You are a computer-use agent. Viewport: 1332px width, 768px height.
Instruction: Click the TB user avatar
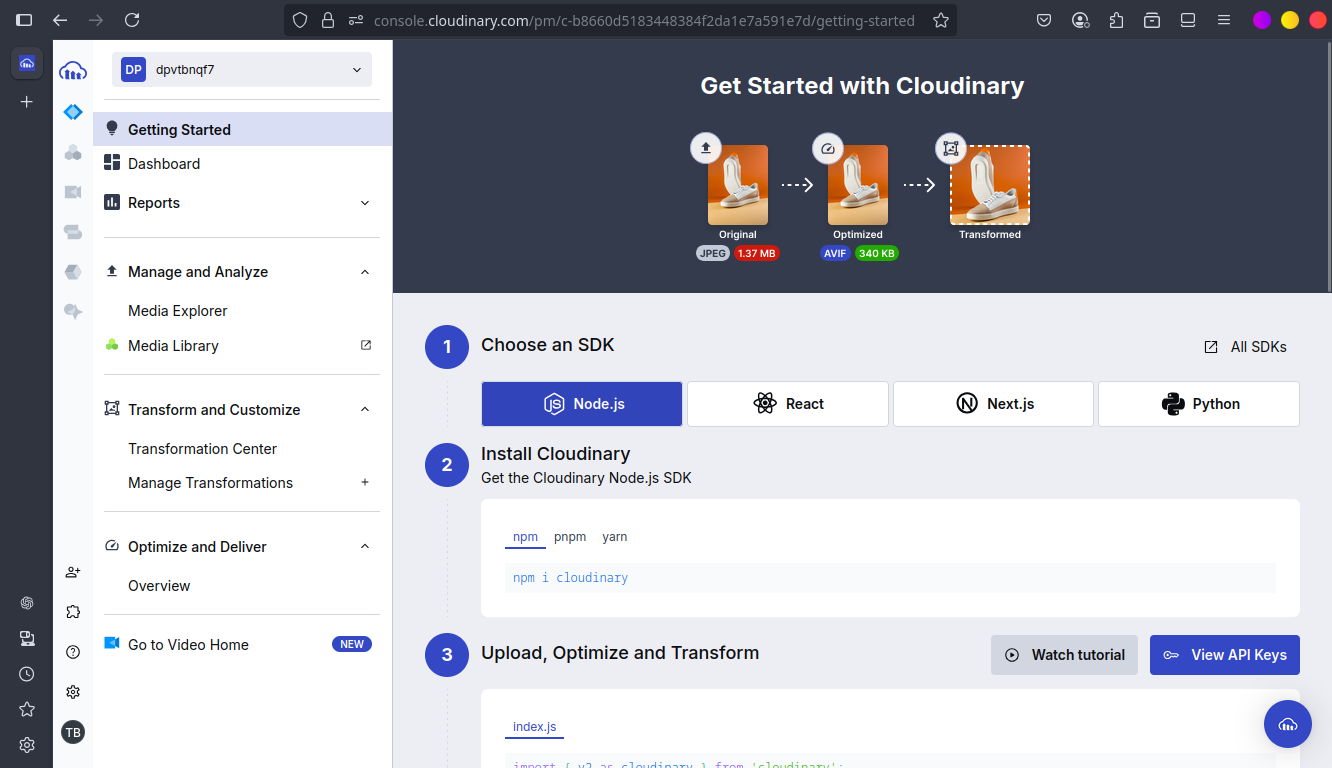(x=73, y=732)
